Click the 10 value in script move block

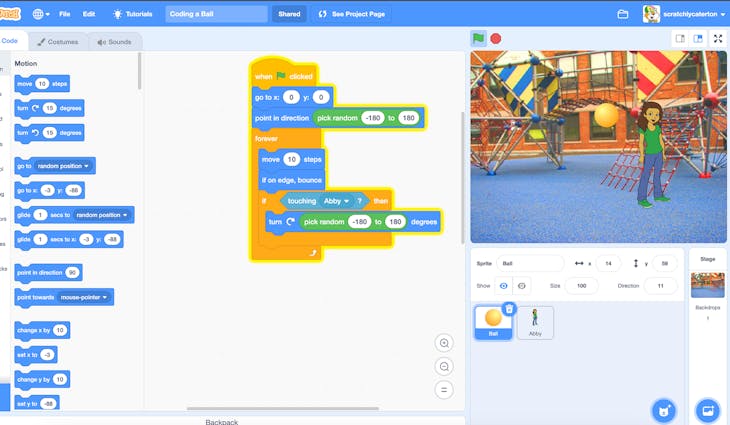click(x=291, y=160)
